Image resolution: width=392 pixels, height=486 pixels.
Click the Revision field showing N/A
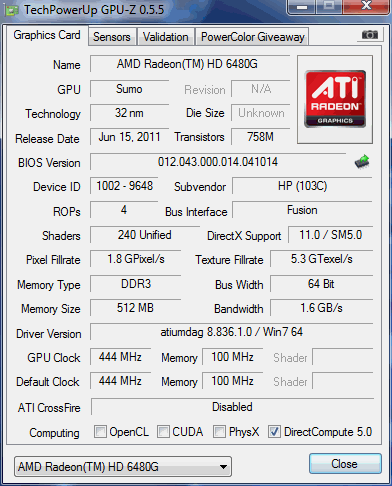tap(261, 89)
